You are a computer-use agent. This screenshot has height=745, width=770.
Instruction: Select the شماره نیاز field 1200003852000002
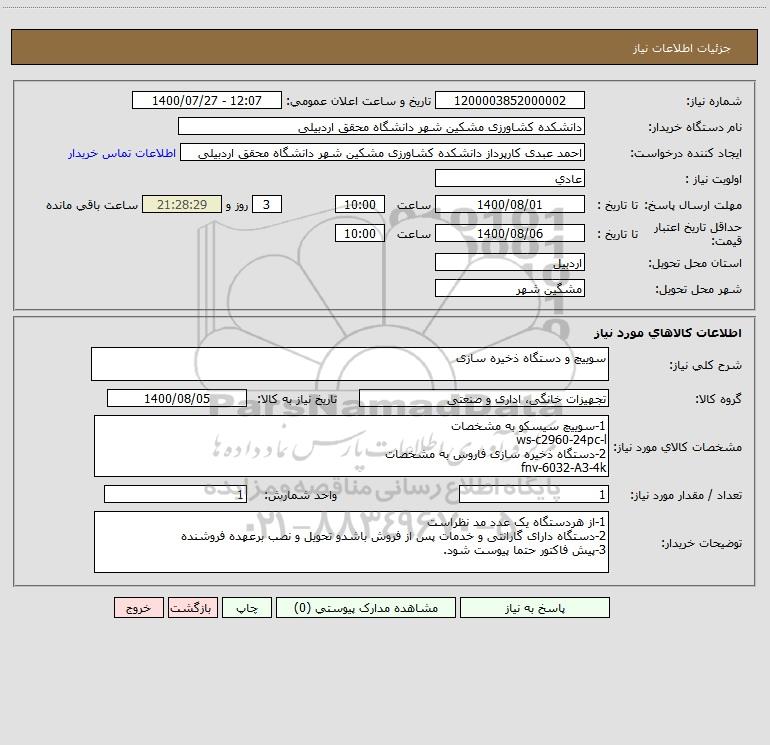pyautogui.click(x=510, y=101)
